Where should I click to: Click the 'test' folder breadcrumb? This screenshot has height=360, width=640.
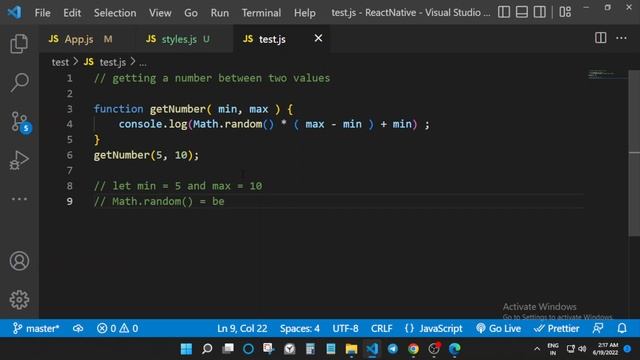(x=60, y=62)
